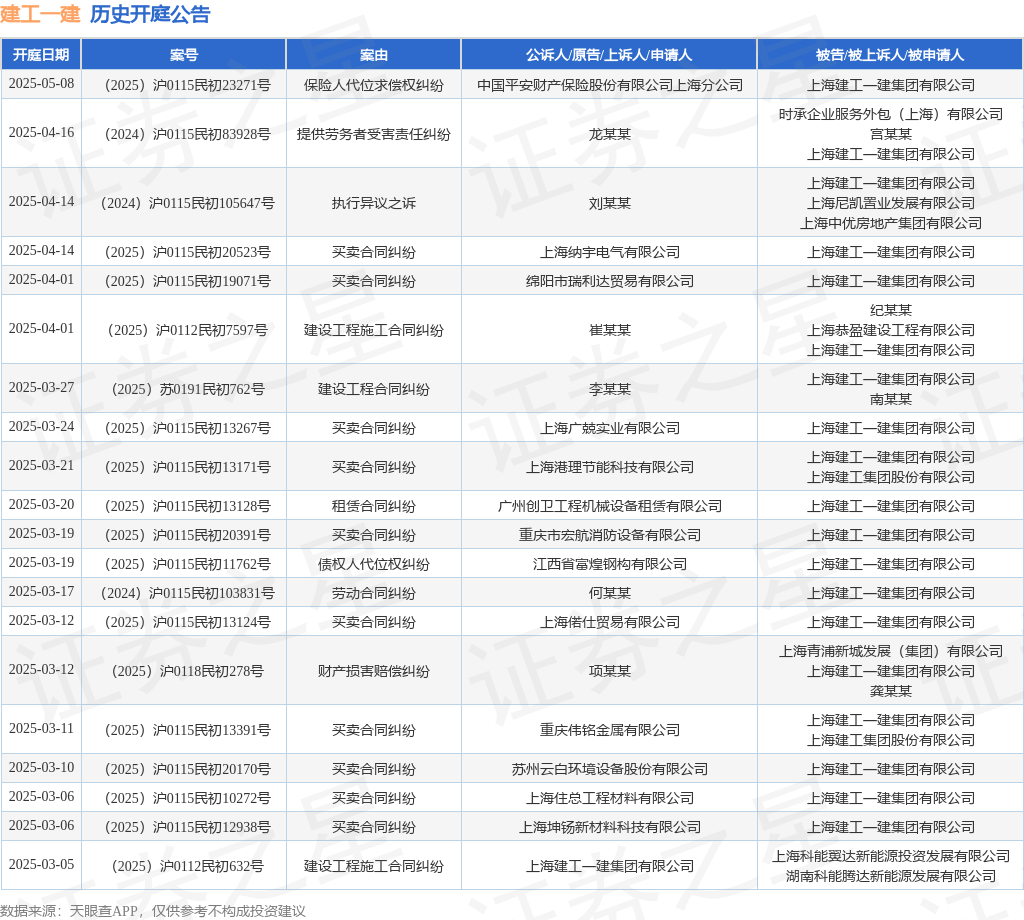This screenshot has width=1024, height=920.
Task: Select case number (2025)沪0115民初20523号
Action: pyautogui.click(x=187, y=252)
